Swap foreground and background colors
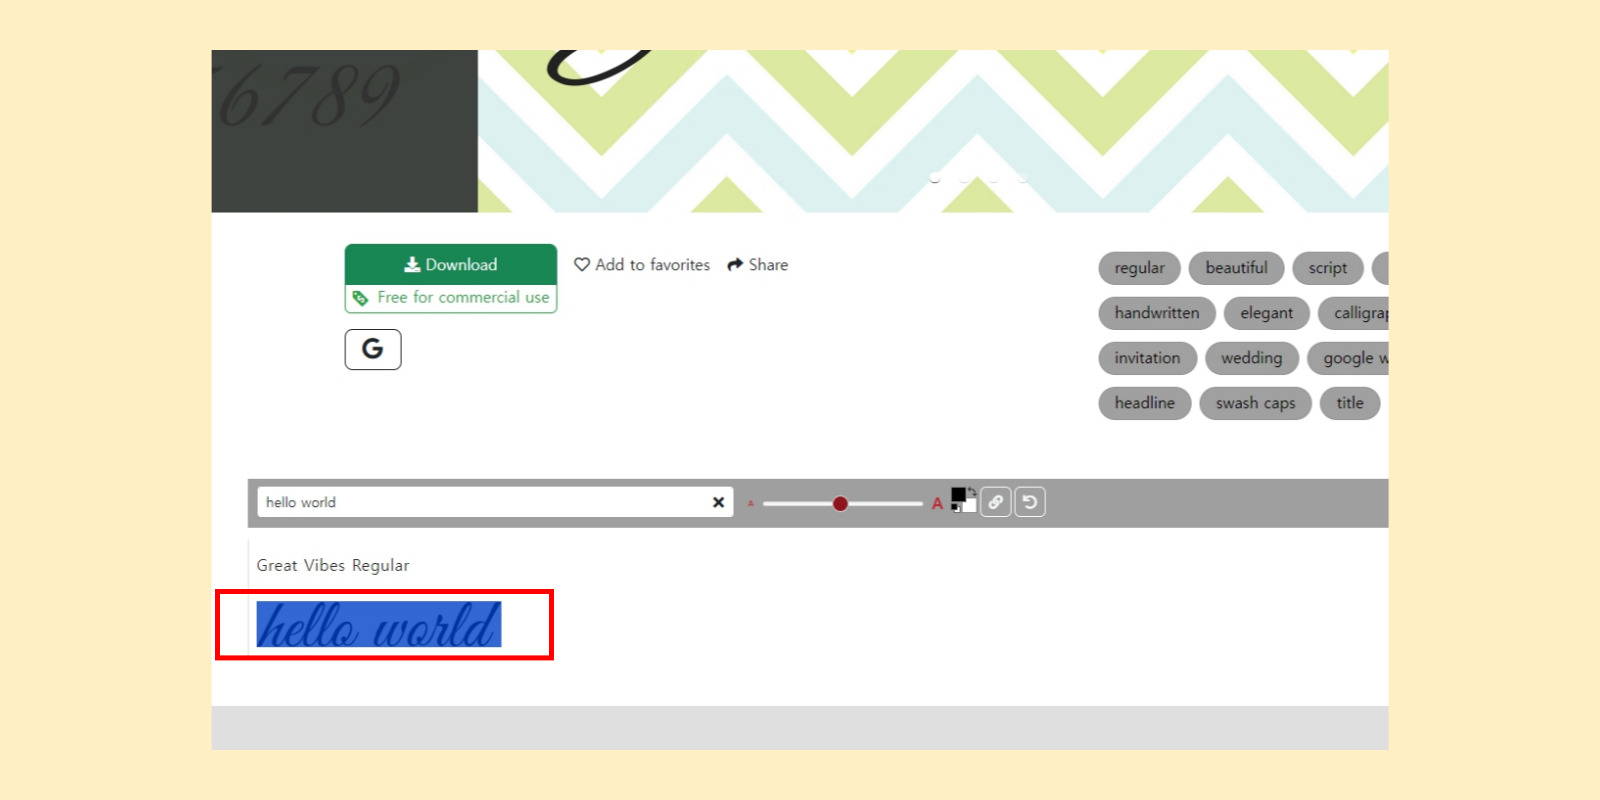The width and height of the screenshot is (1600, 800). click(x=972, y=491)
